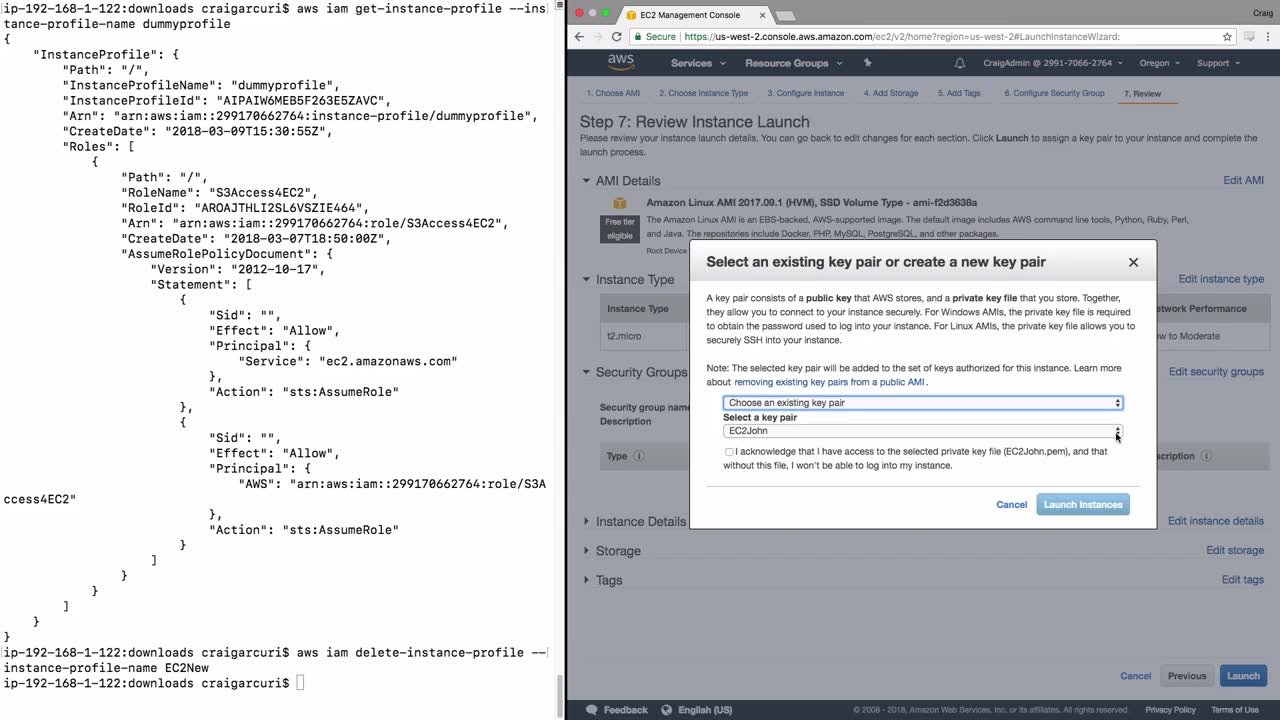Click the extension icon beside the address bar
1280x720 pixels.
point(1250,37)
